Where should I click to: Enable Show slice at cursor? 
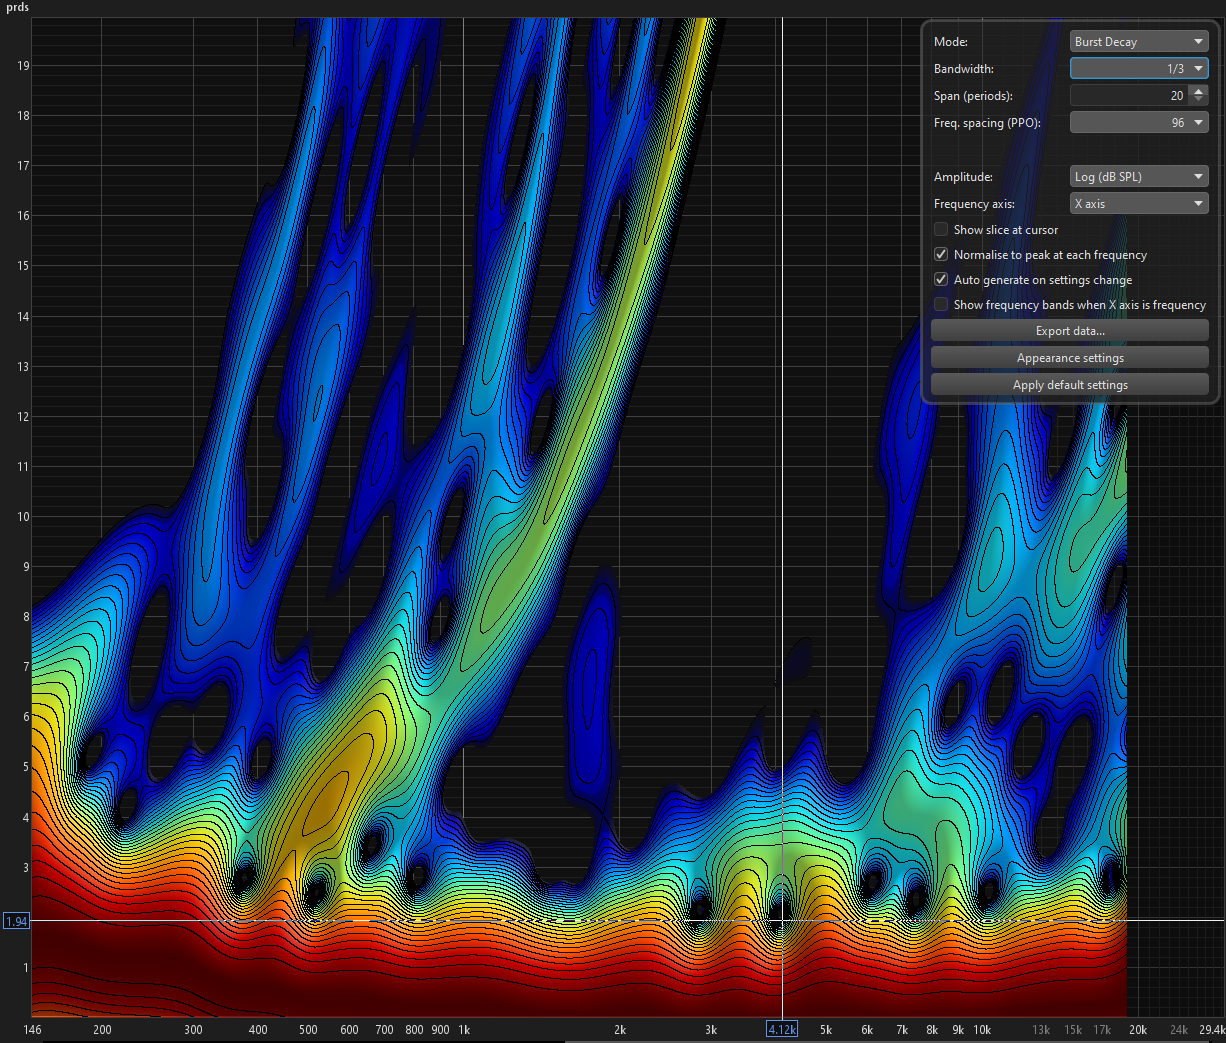(941, 230)
